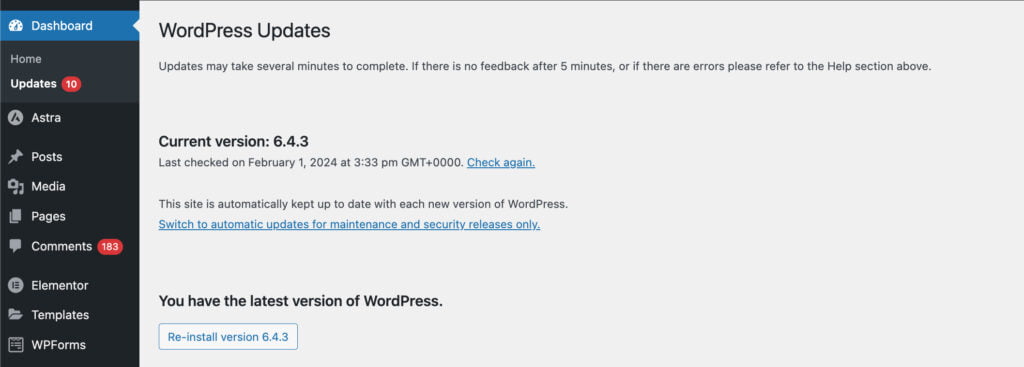Select the Posts pushpin icon
Screen dimensions: 1024x367
click(x=16, y=157)
